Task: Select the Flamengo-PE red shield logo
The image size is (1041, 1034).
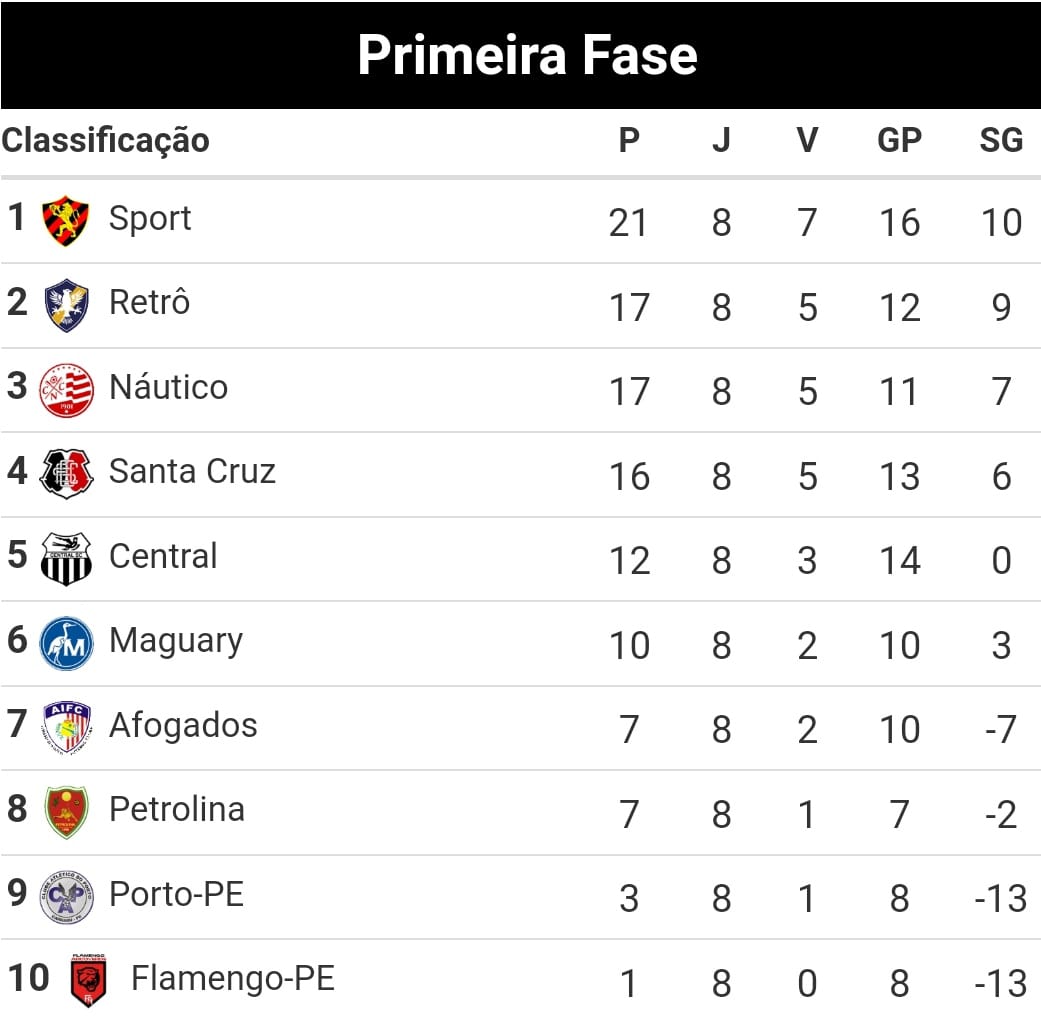Action: [88, 981]
